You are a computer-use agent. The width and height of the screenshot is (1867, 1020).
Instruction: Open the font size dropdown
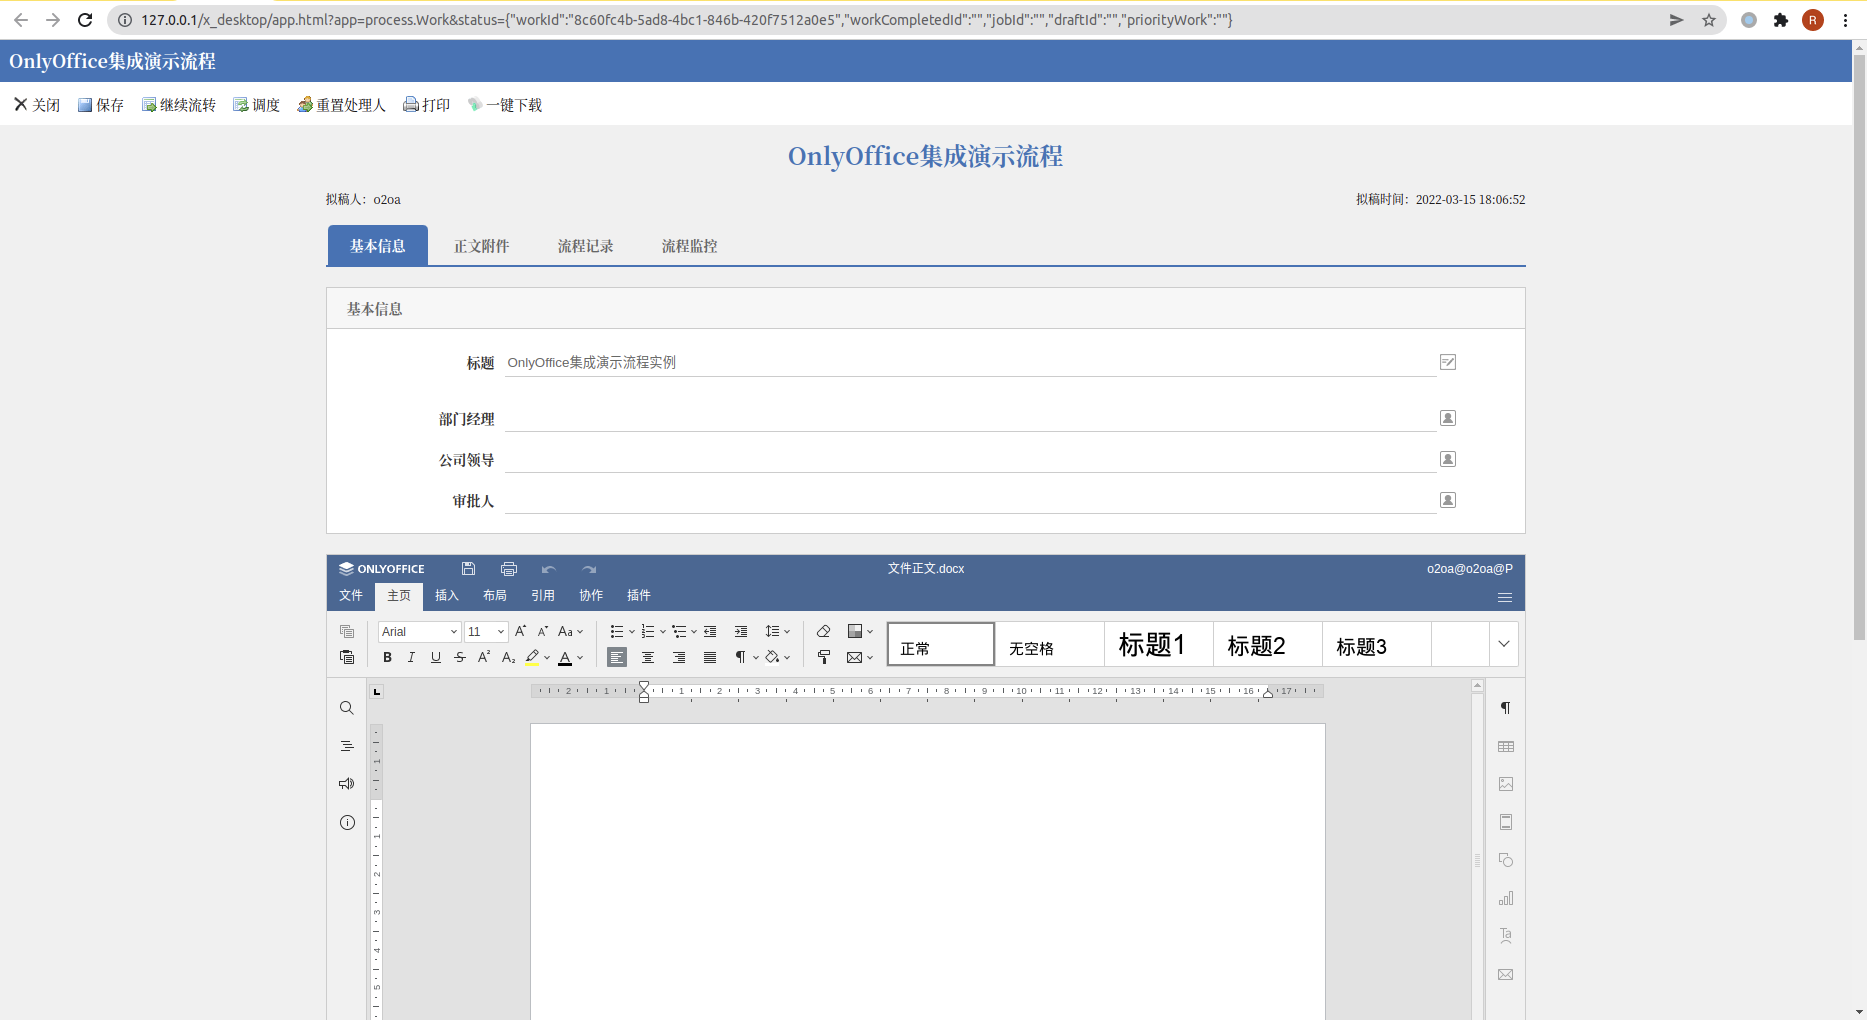click(500, 632)
